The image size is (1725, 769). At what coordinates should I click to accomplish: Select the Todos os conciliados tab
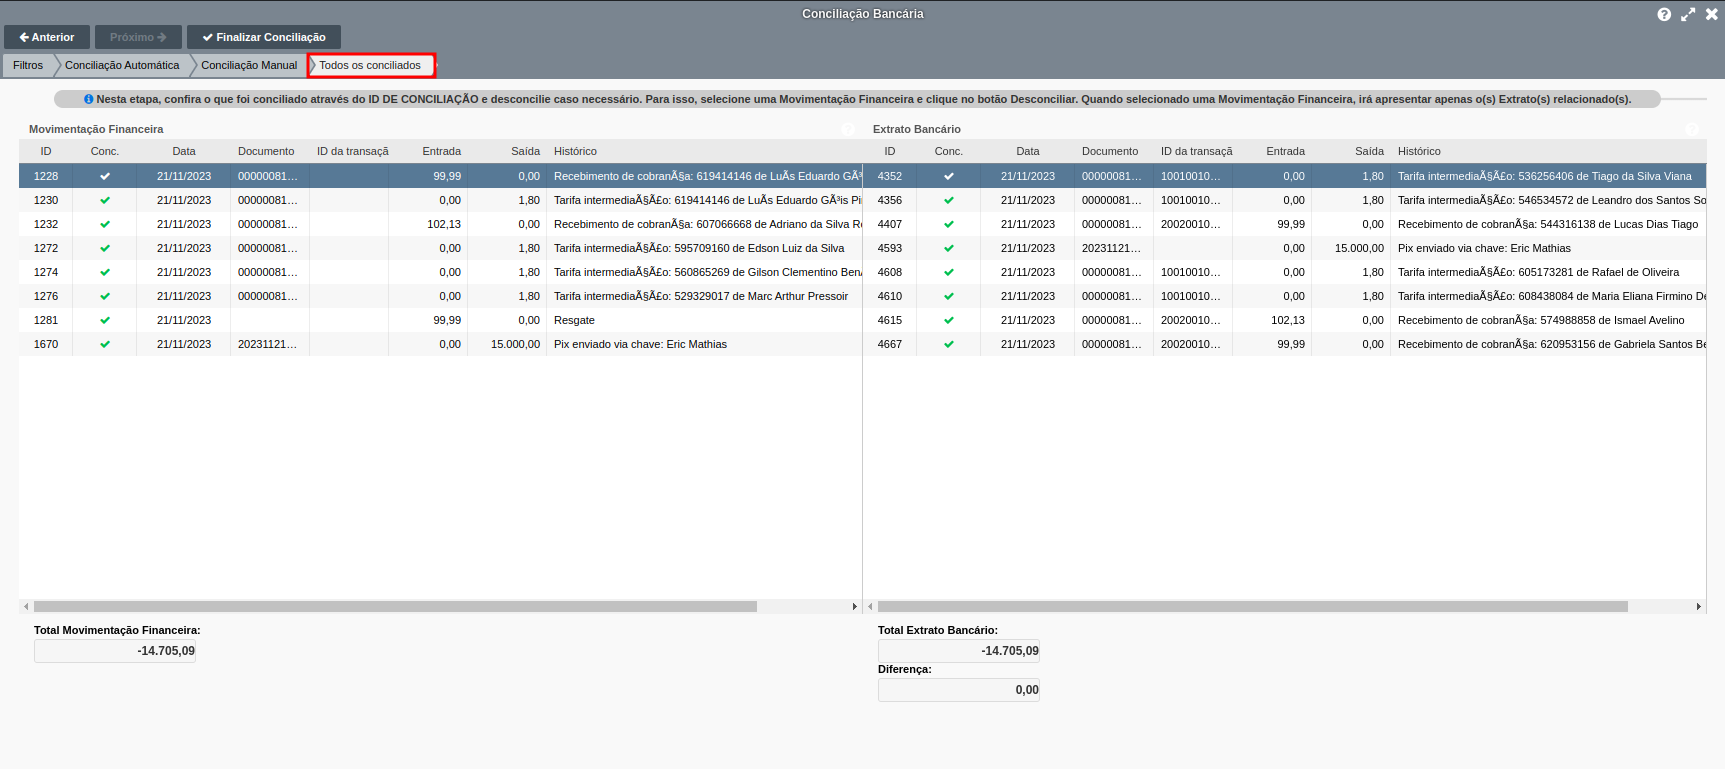(x=371, y=65)
